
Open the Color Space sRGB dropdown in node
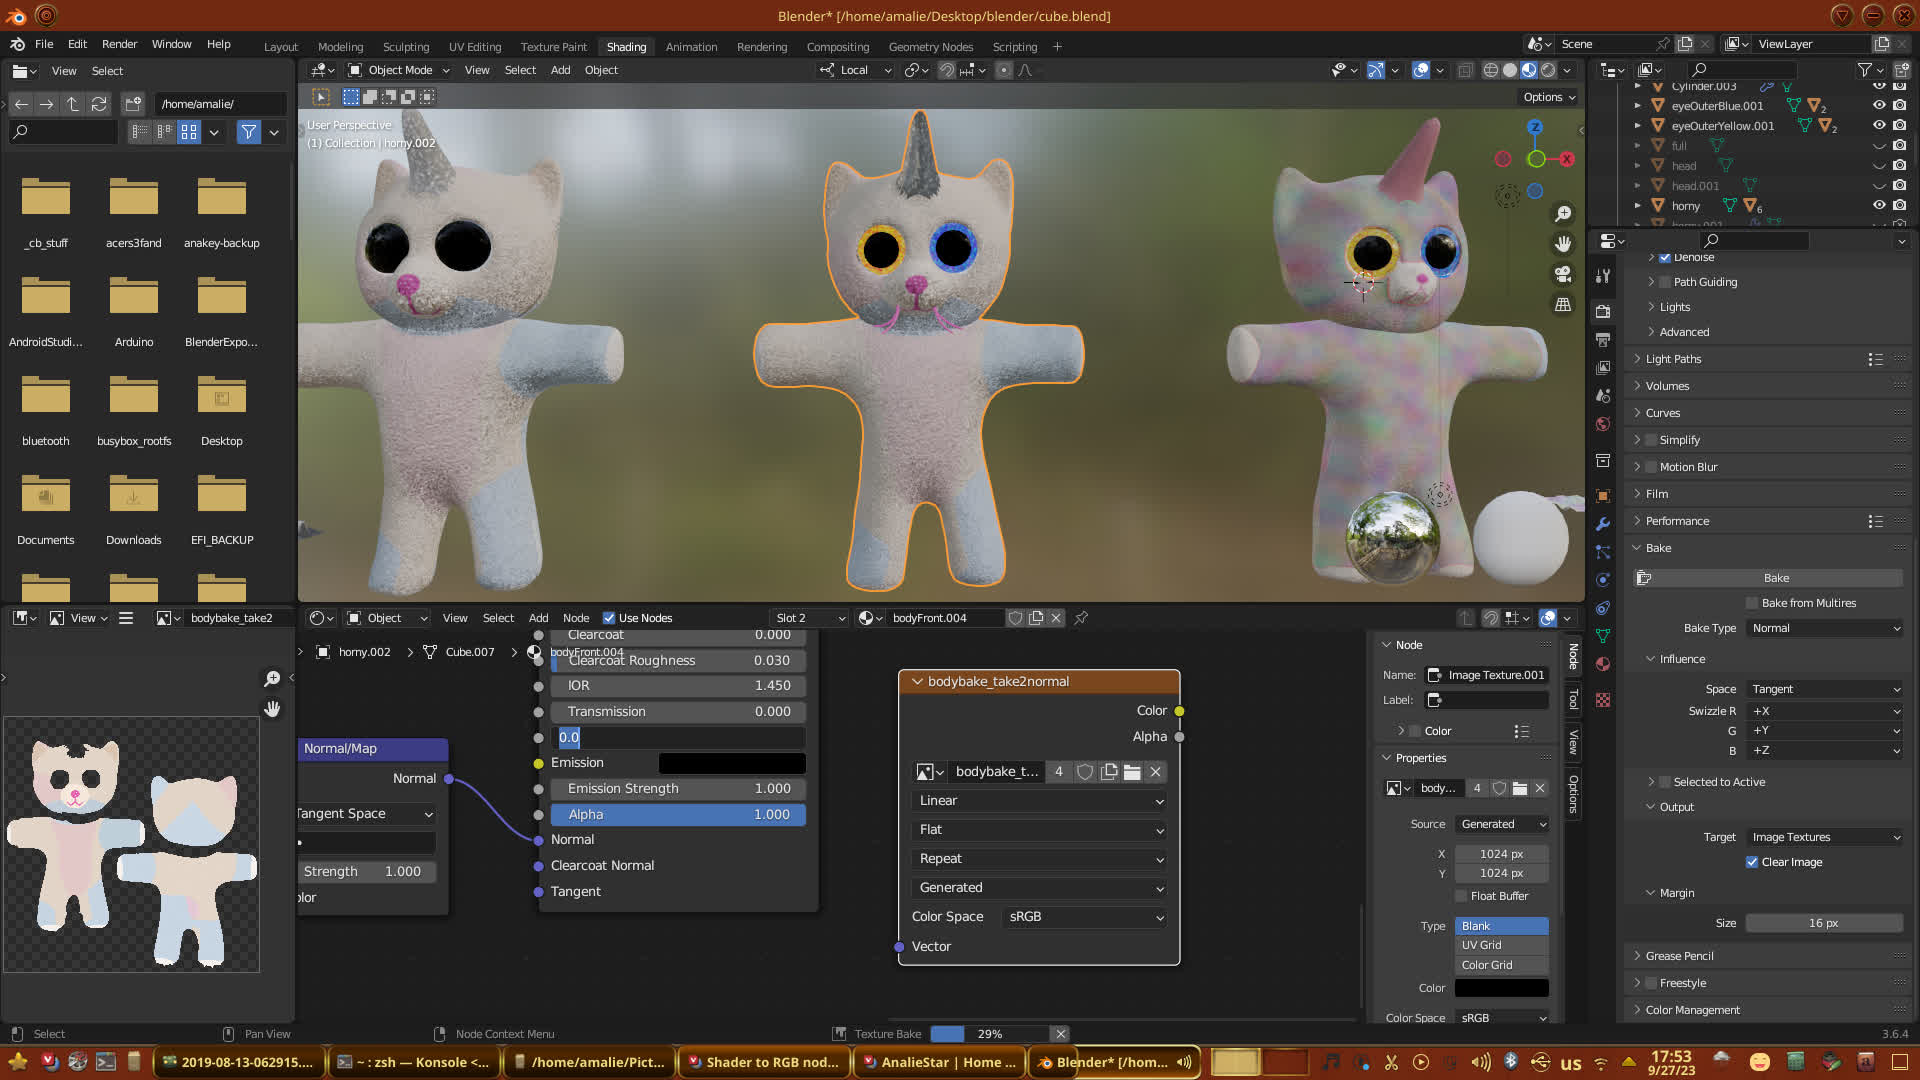(1085, 917)
